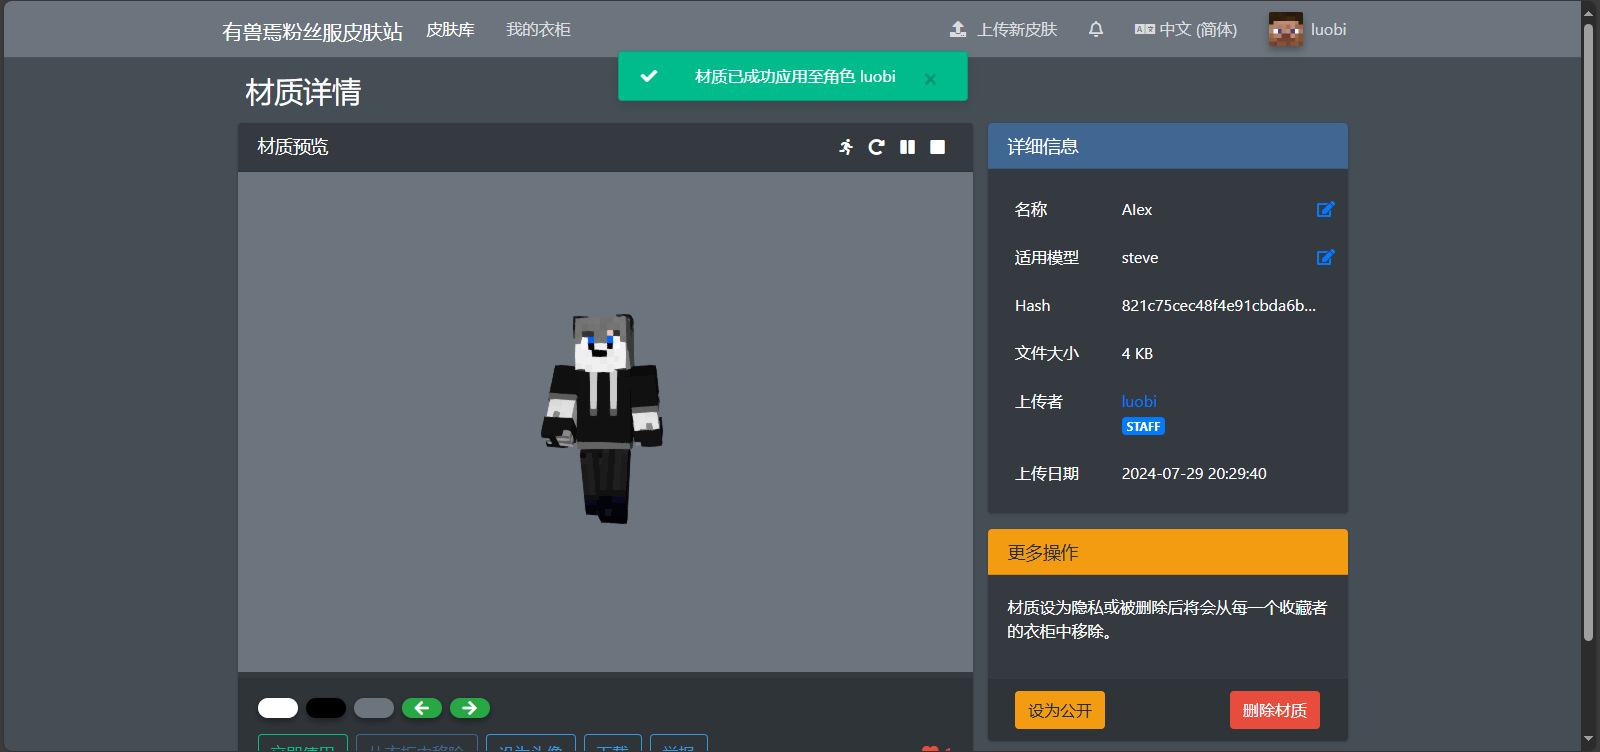Open the notifications bell
The width and height of the screenshot is (1600, 752).
[1096, 29]
